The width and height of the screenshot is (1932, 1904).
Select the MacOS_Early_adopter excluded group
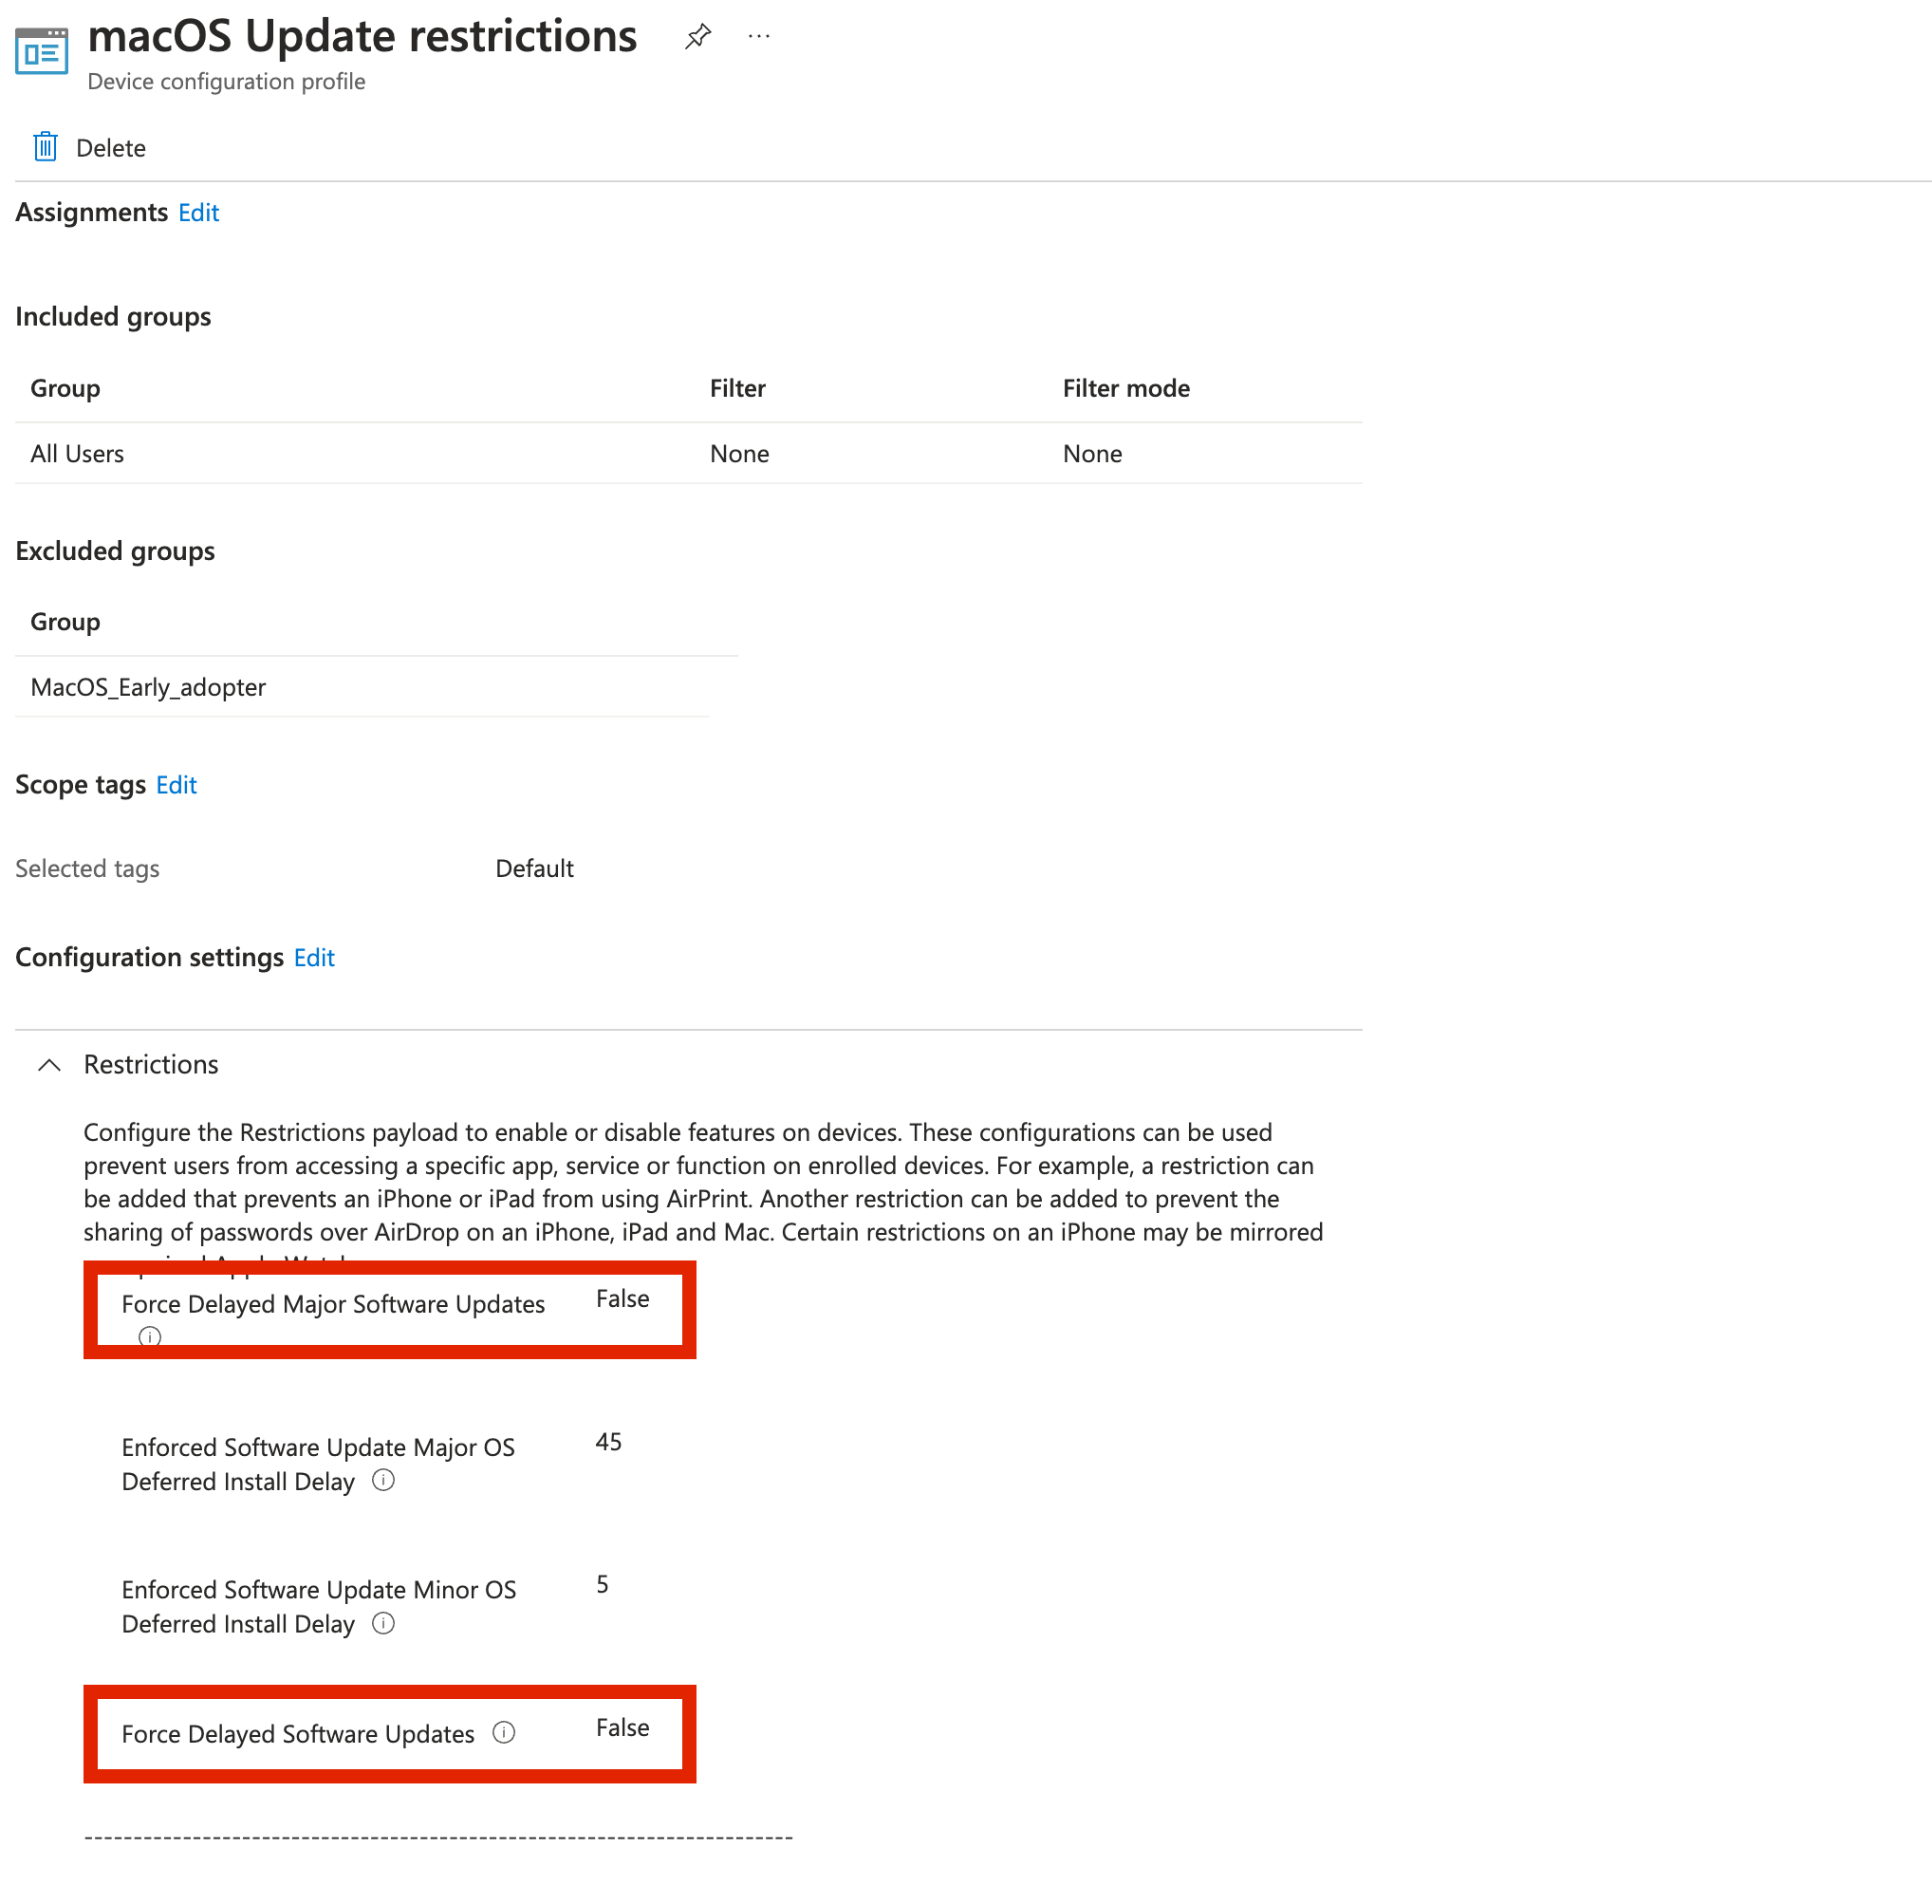point(148,687)
